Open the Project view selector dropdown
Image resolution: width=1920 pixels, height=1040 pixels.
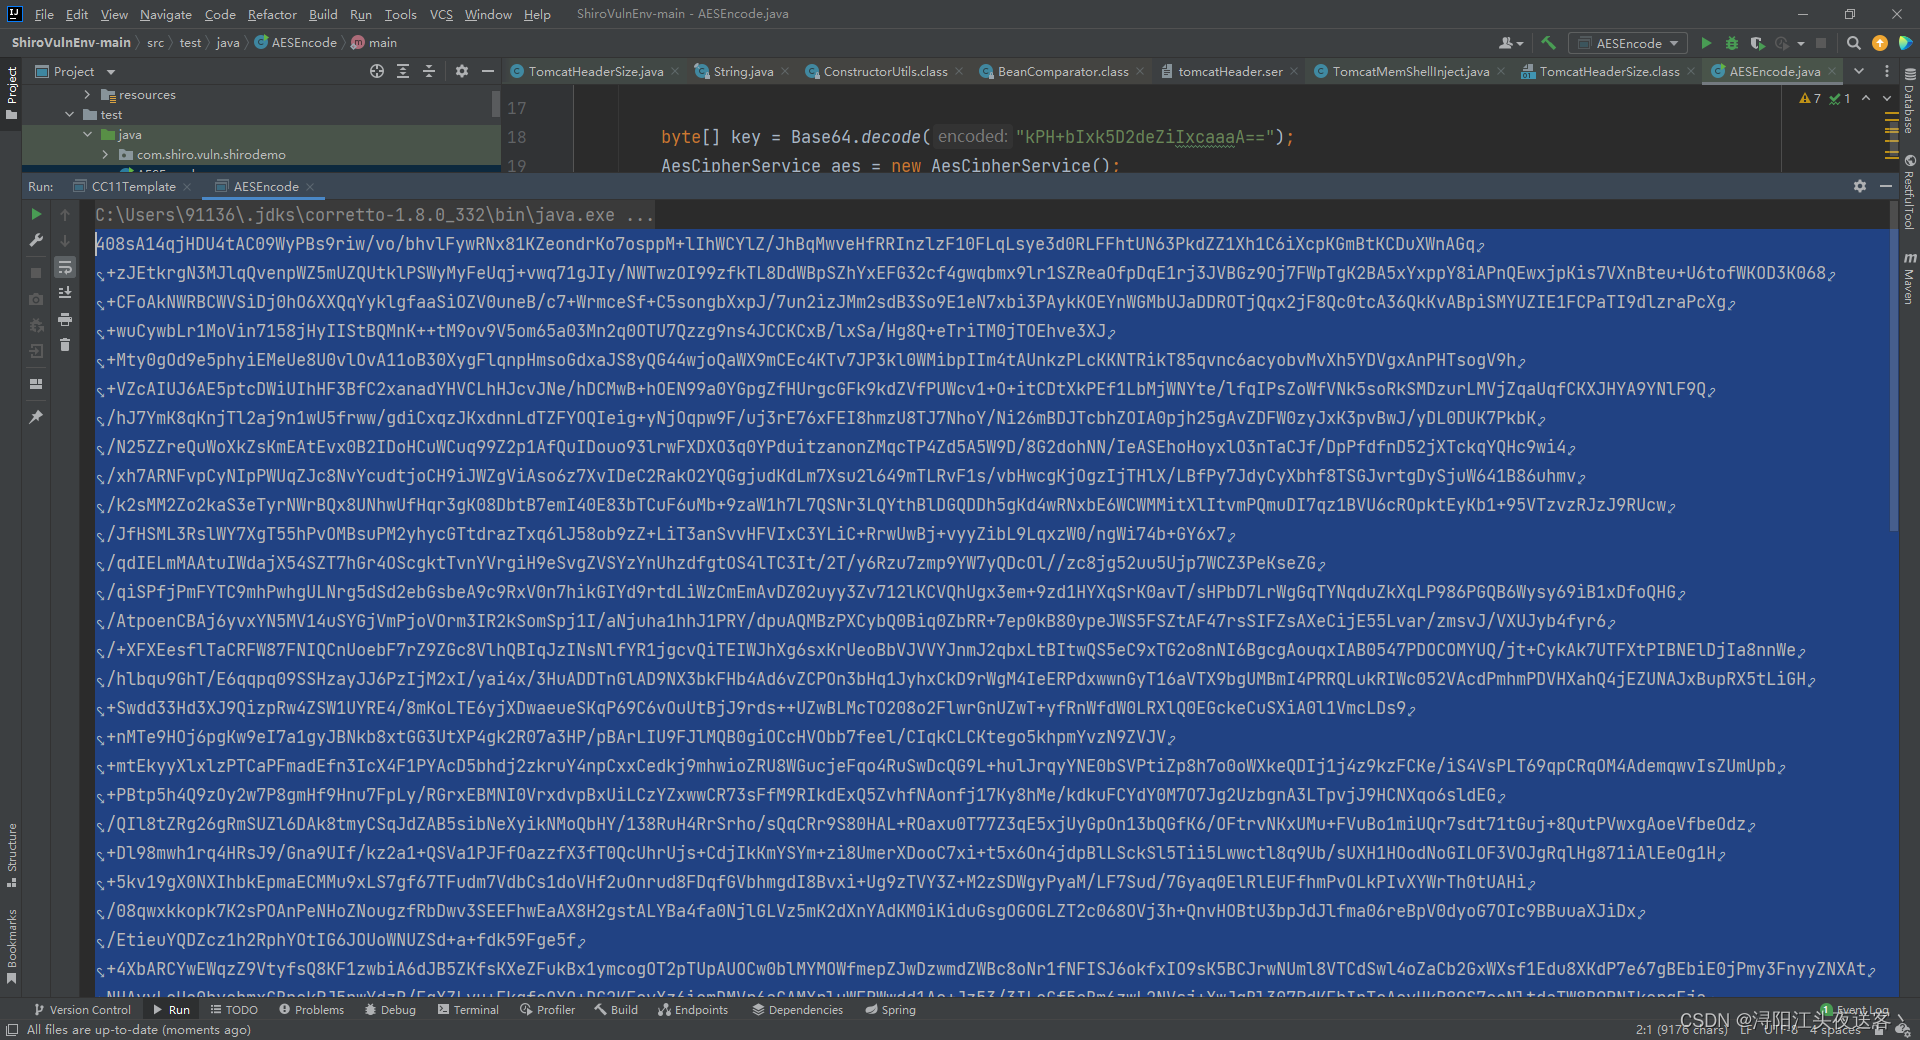pyautogui.click(x=76, y=71)
